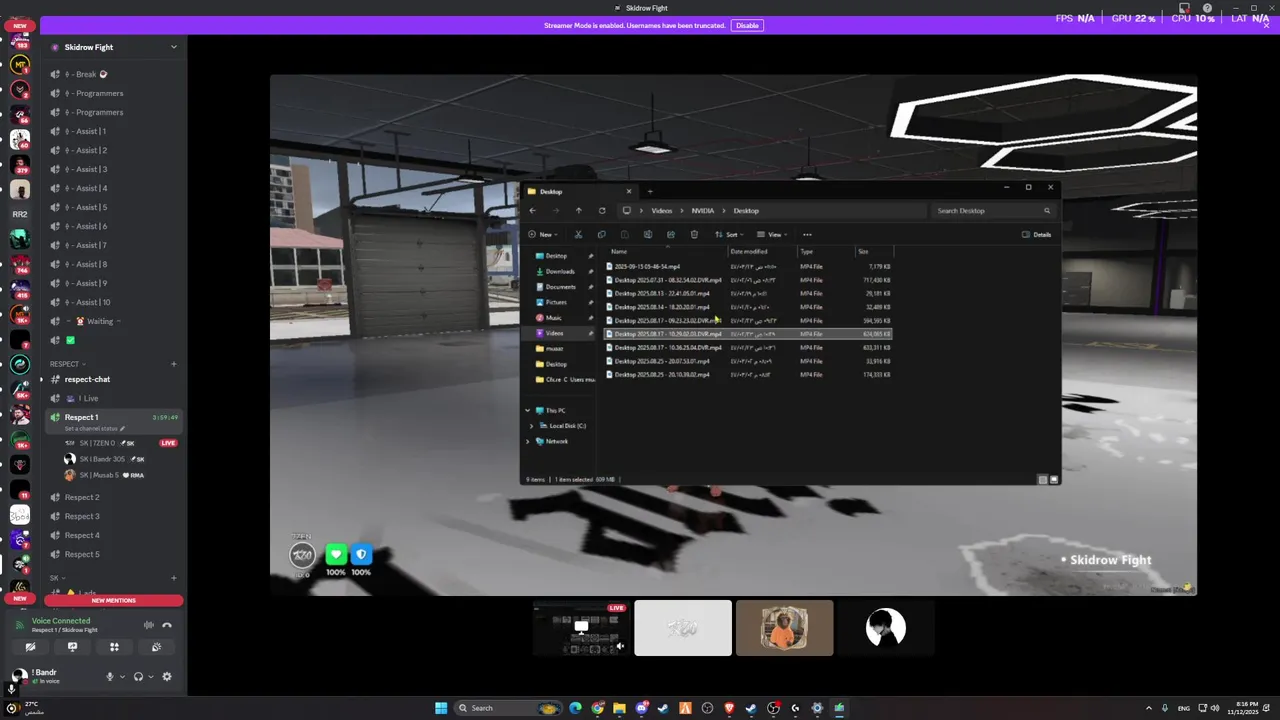Open the Sort dropdown in File Explorer
Viewport: 1280px width, 720px height.
(729, 234)
